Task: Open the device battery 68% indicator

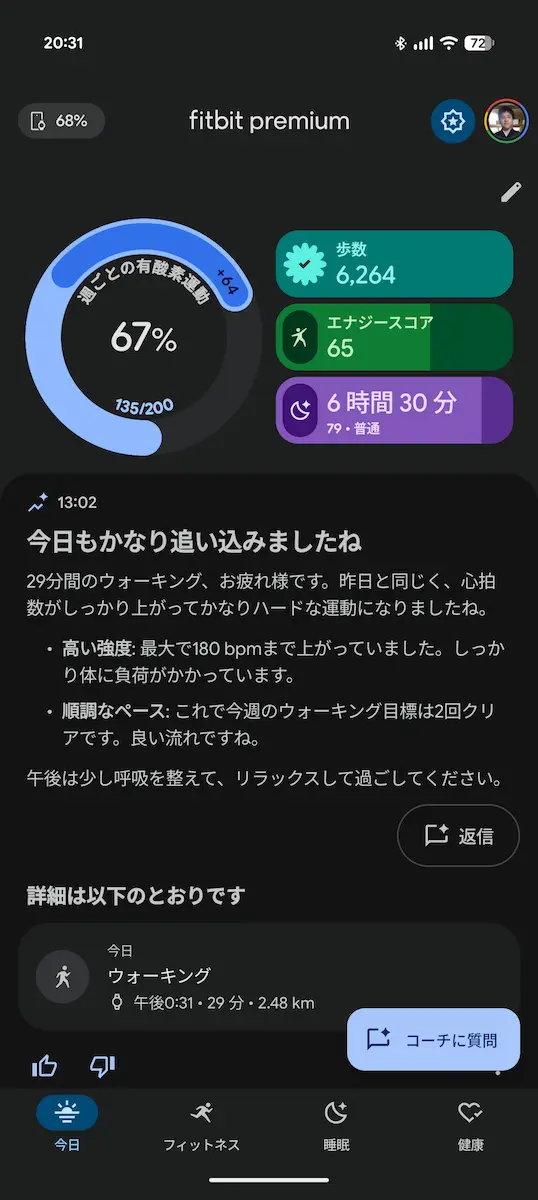Action: [x=61, y=121]
